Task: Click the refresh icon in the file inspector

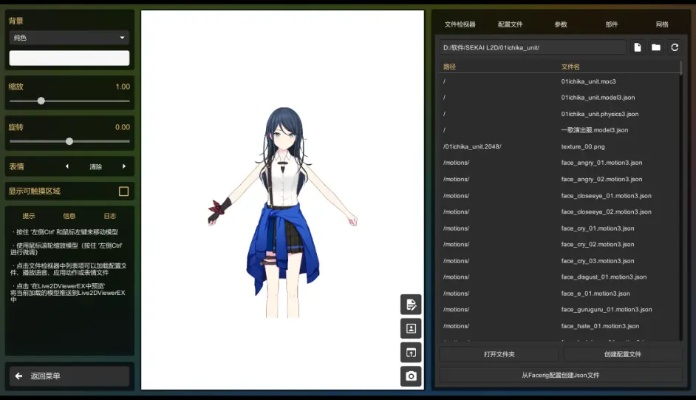Action: (674, 48)
